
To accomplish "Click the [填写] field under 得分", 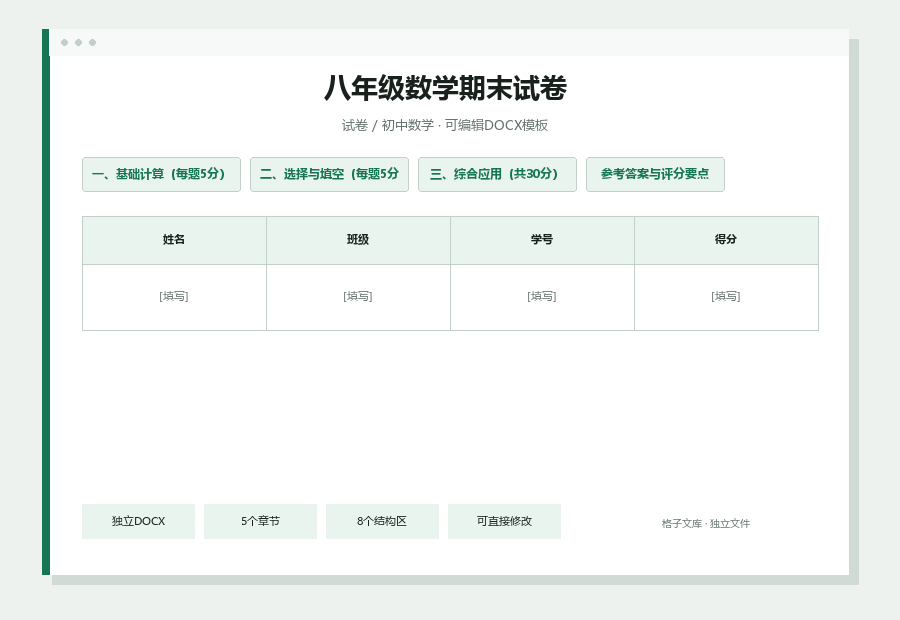I will tap(726, 297).
